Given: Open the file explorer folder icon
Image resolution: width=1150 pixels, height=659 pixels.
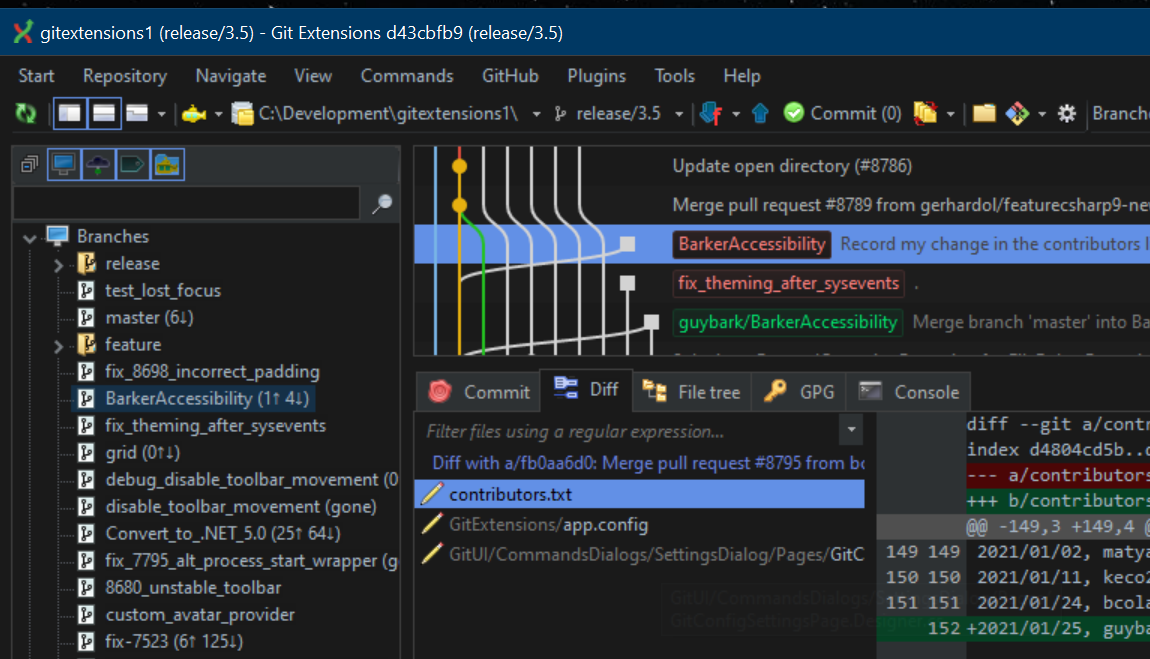Looking at the screenshot, I should tap(984, 114).
